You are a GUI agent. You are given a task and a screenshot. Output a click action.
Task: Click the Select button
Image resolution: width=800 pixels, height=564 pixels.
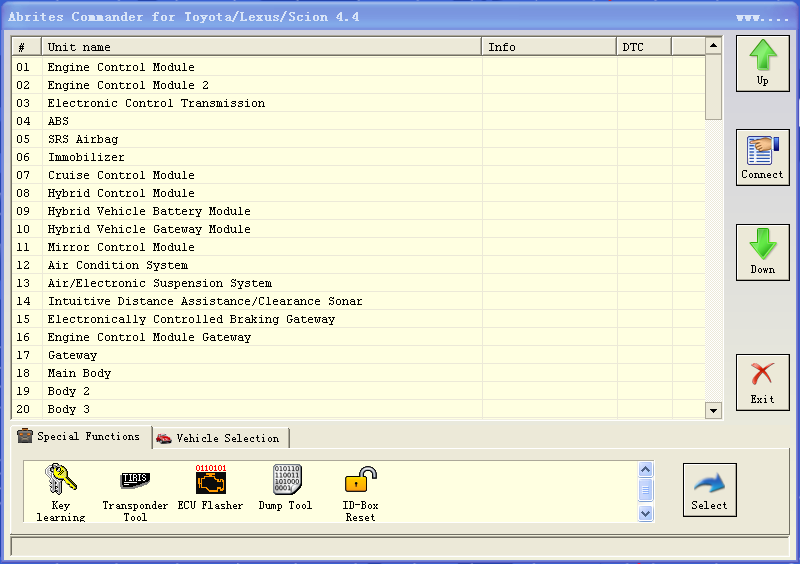point(710,490)
